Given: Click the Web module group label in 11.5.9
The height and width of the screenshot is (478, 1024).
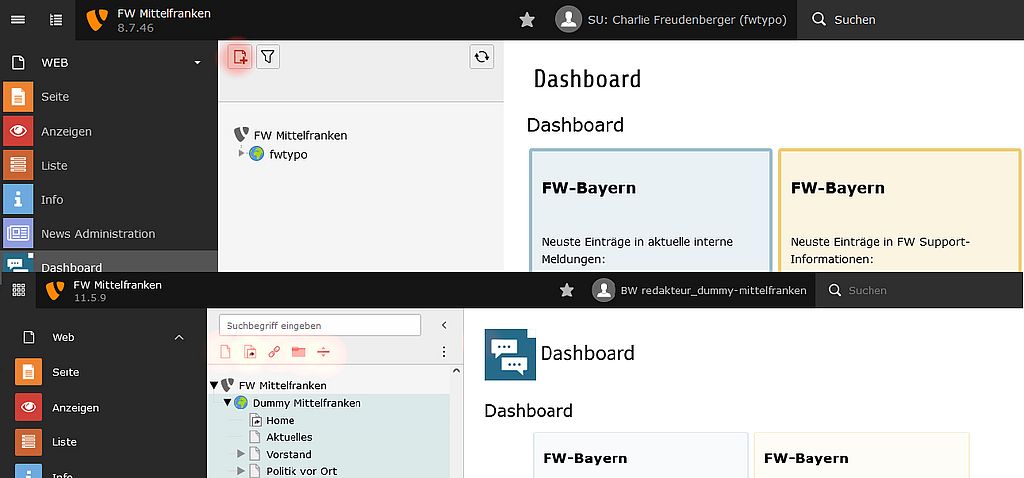Looking at the screenshot, I should tap(63, 338).
